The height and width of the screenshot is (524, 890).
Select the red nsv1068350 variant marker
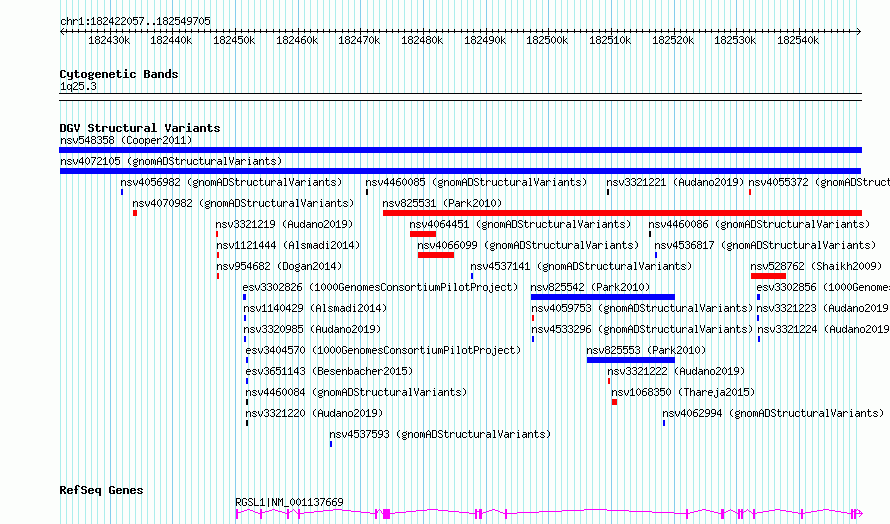click(x=614, y=402)
